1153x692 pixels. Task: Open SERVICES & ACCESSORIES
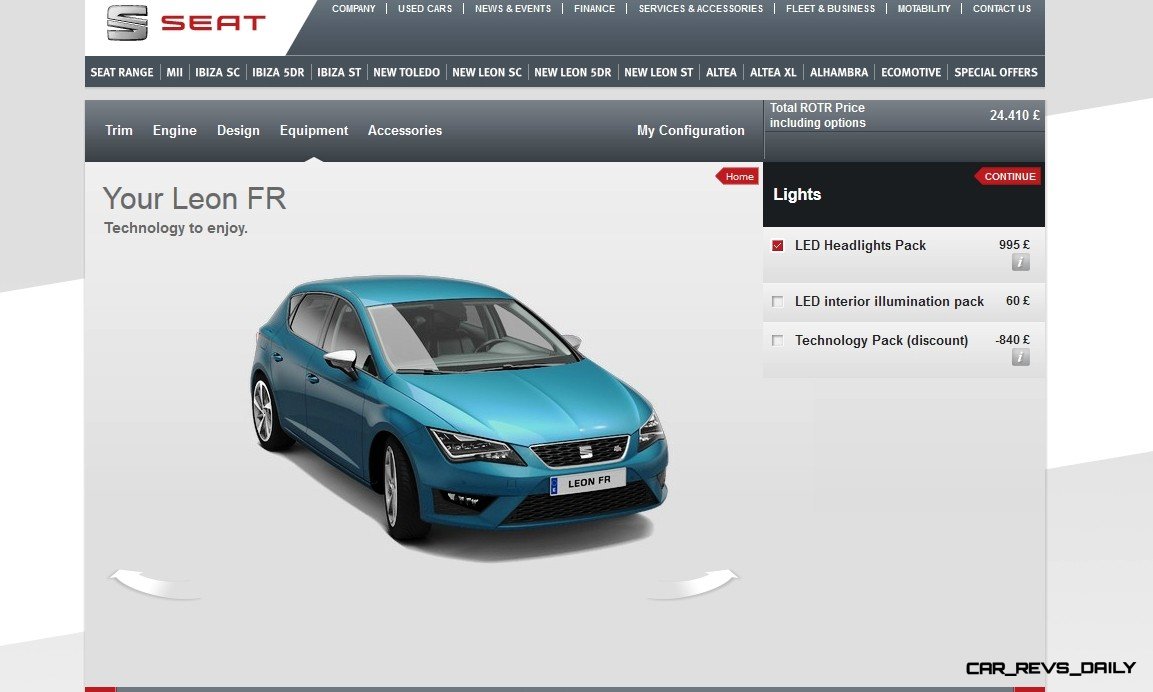pos(701,9)
